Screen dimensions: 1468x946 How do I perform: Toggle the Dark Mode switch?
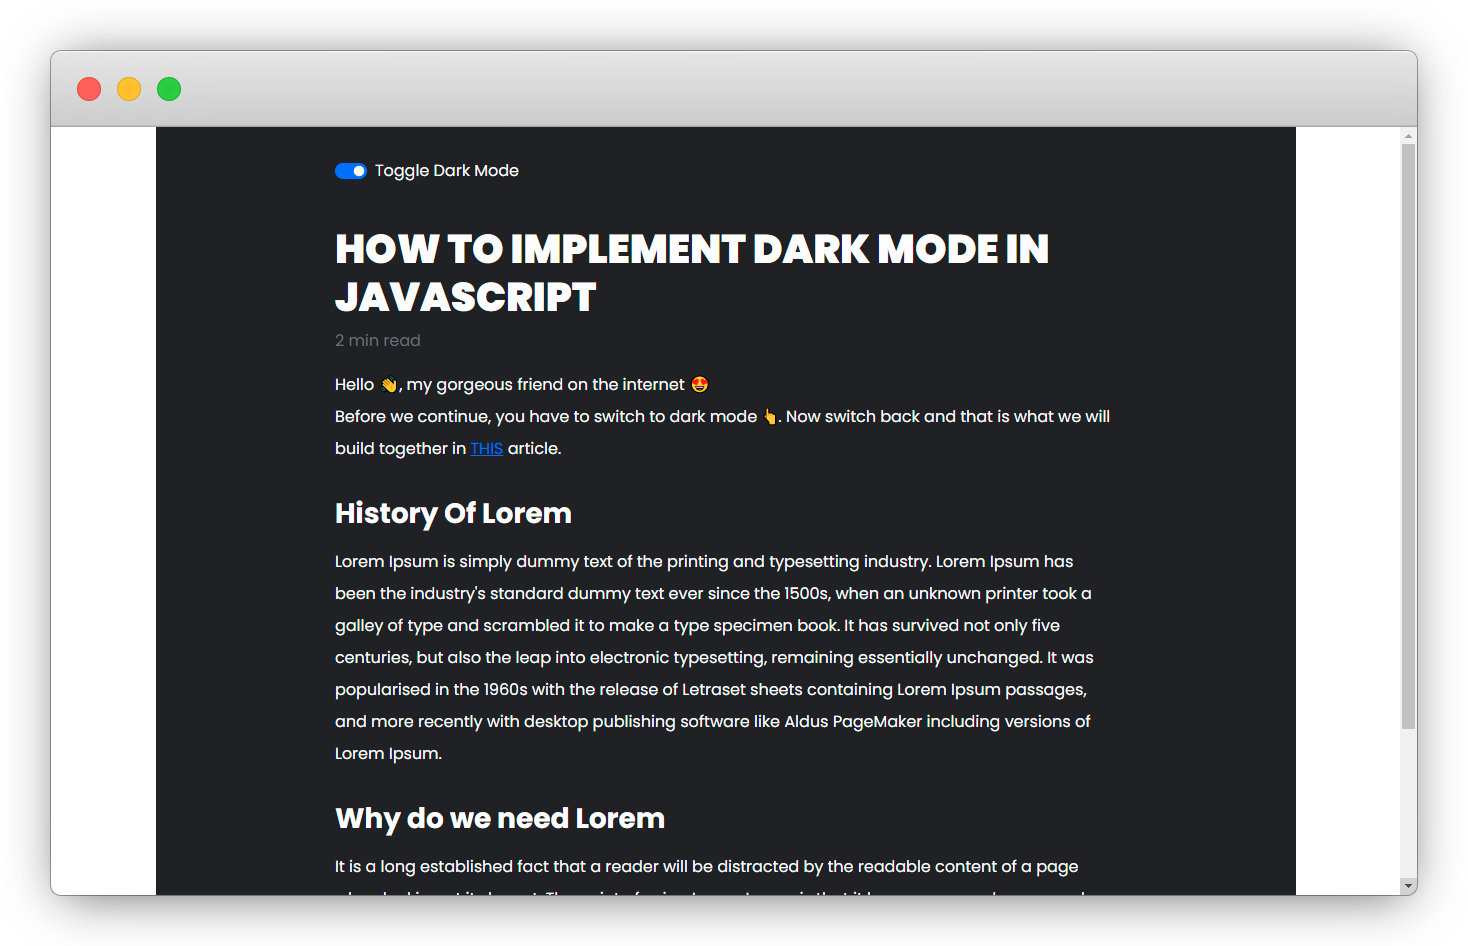tap(351, 171)
